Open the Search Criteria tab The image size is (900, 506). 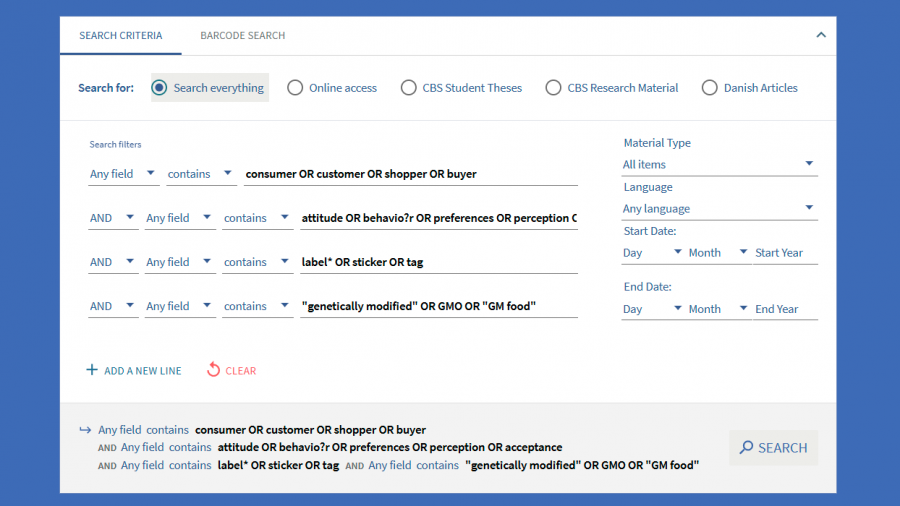pyautogui.click(x=120, y=36)
